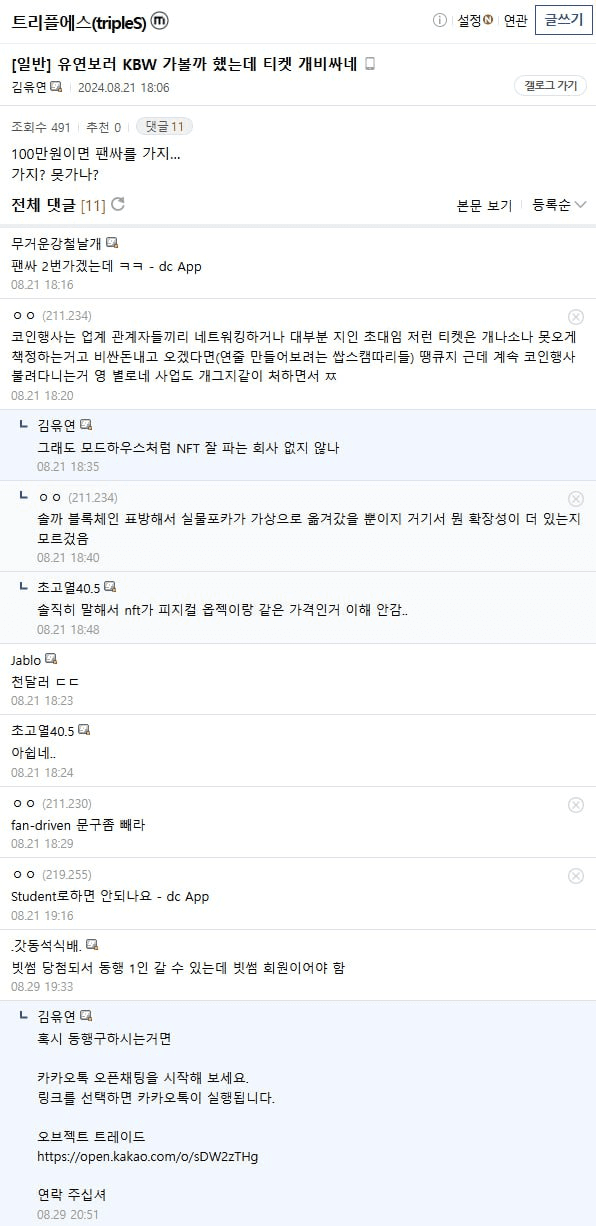Click the 본문 보기 link

[x=484, y=205]
